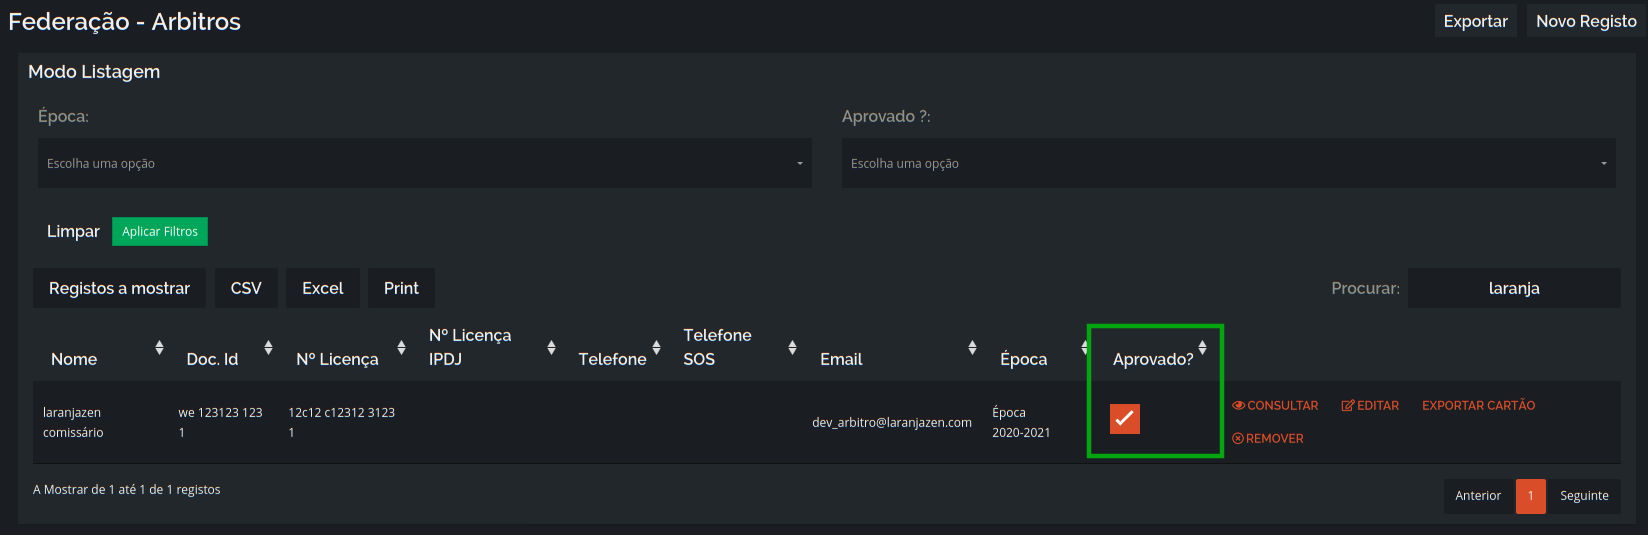Sort by the Telefone SOS column arrows

[792, 347]
